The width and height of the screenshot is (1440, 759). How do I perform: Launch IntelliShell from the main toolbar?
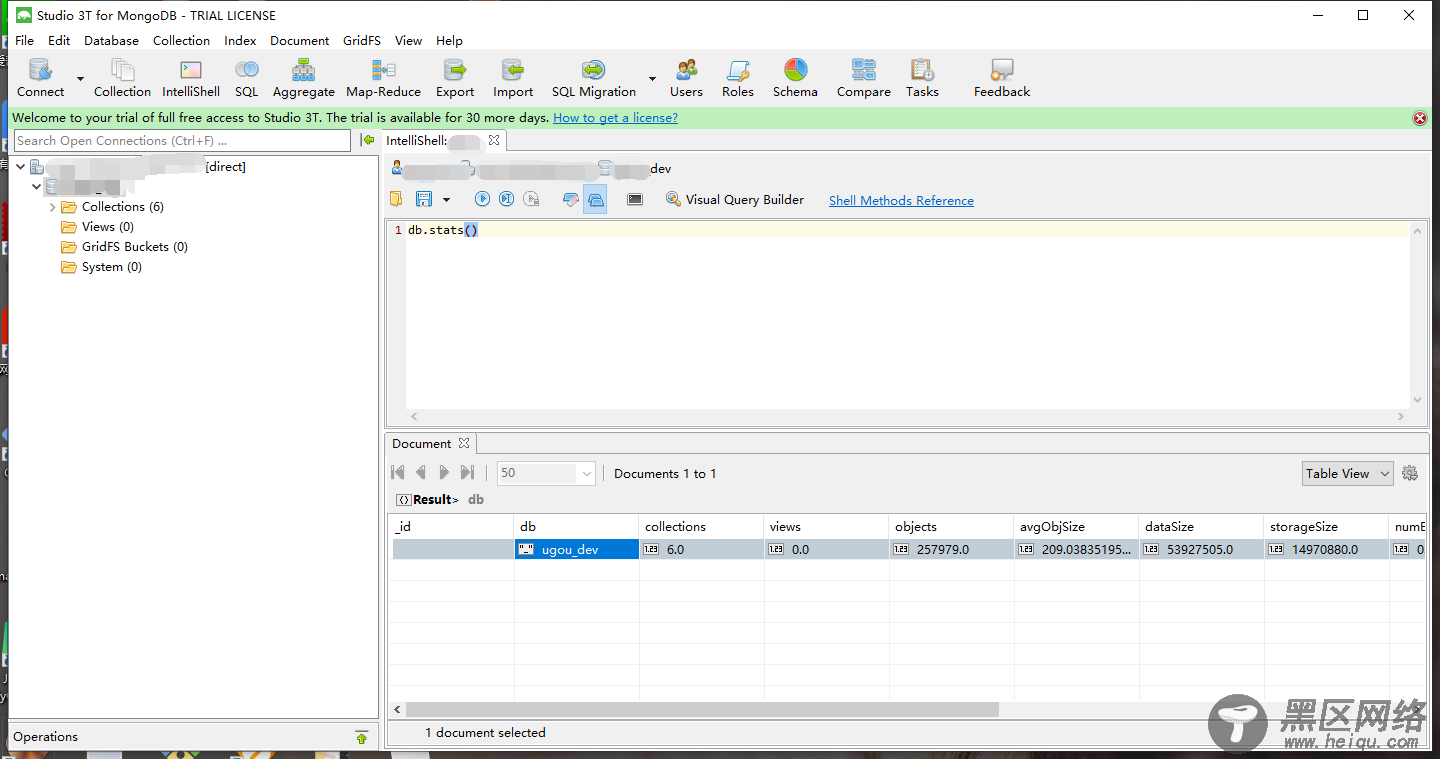point(191,78)
